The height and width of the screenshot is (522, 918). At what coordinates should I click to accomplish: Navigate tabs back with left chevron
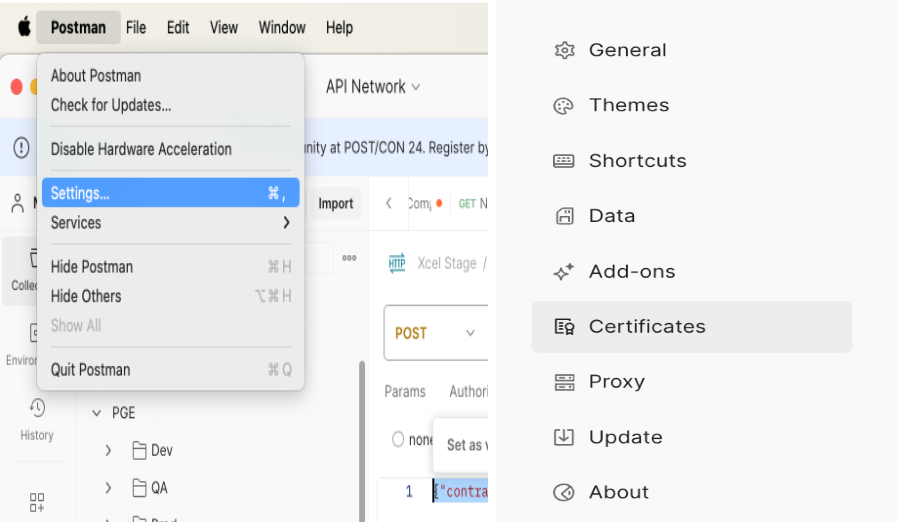[x=389, y=204]
